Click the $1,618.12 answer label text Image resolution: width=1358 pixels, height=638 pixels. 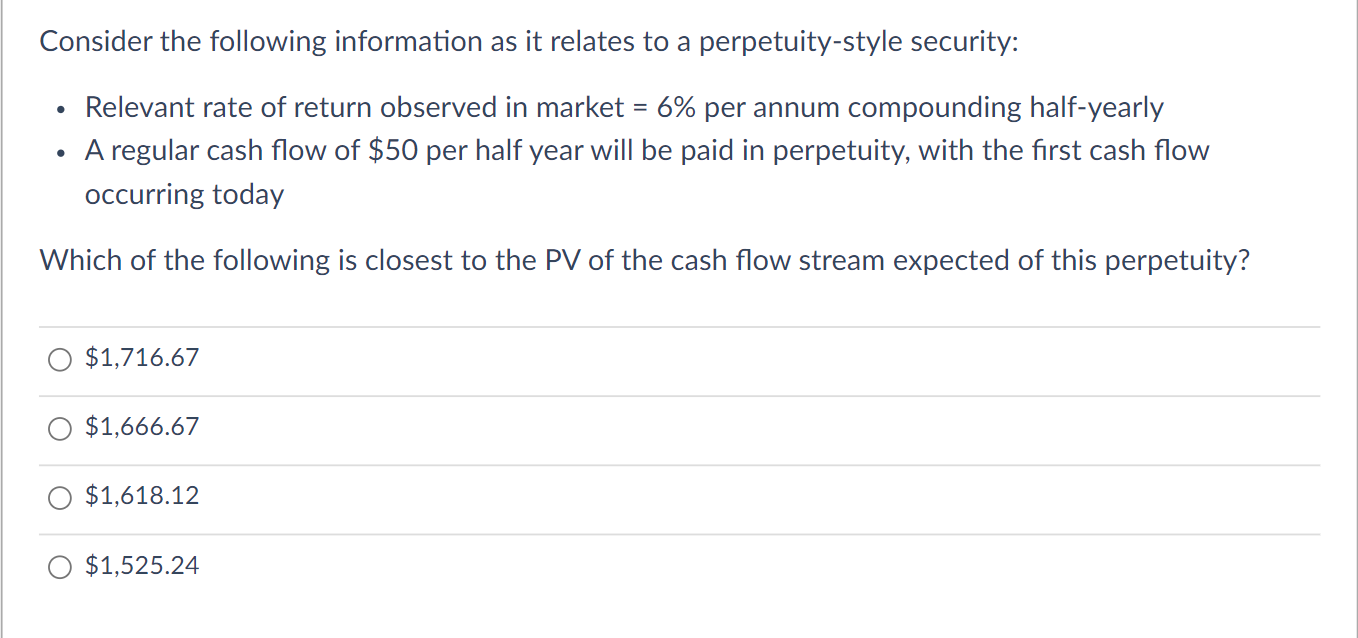(x=143, y=496)
